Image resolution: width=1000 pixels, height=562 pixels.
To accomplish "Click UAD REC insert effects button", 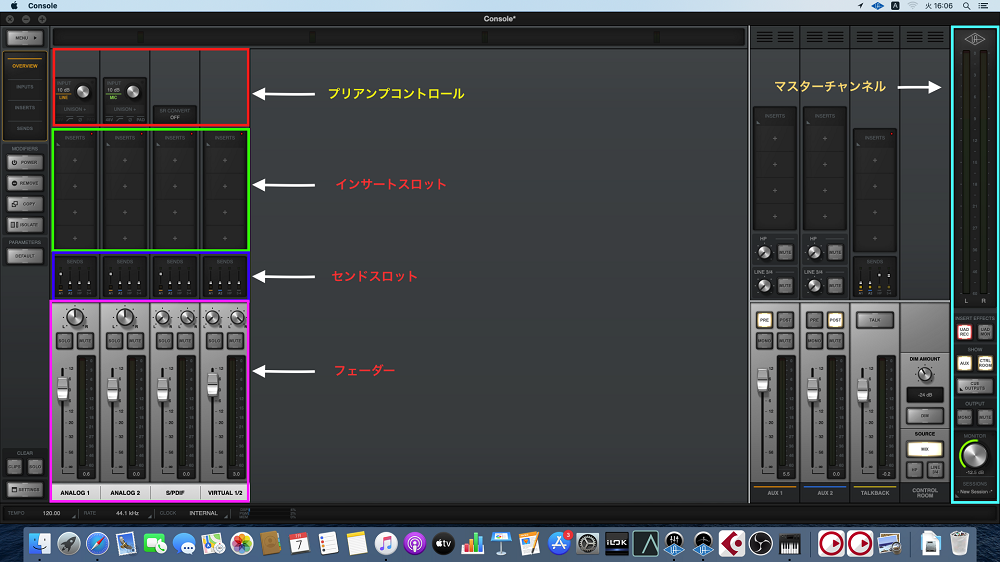I will 964,332.
